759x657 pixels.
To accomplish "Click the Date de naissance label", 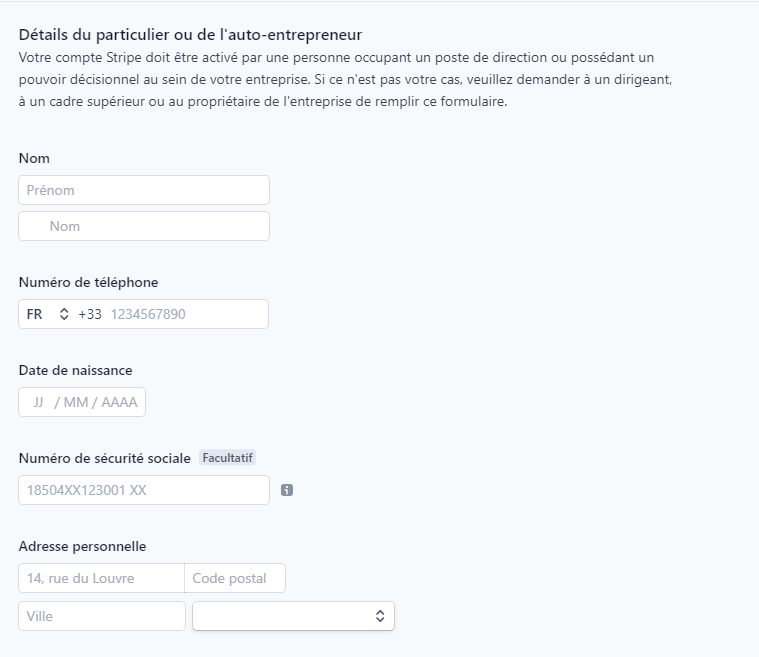I will [x=76, y=370].
